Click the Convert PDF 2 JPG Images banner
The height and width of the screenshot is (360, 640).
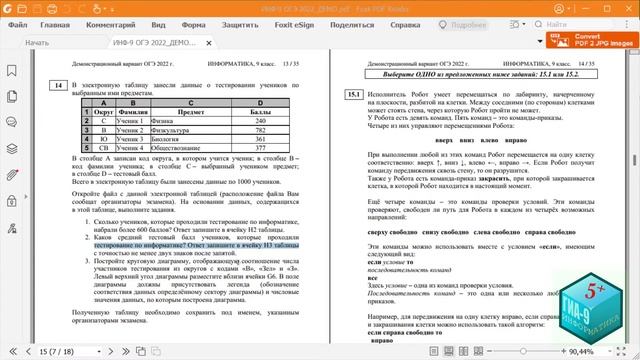click(x=592, y=40)
